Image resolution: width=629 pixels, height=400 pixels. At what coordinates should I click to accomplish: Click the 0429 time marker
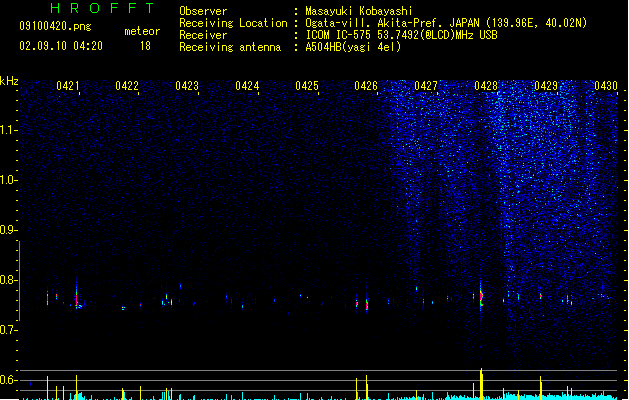(x=546, y=86)
